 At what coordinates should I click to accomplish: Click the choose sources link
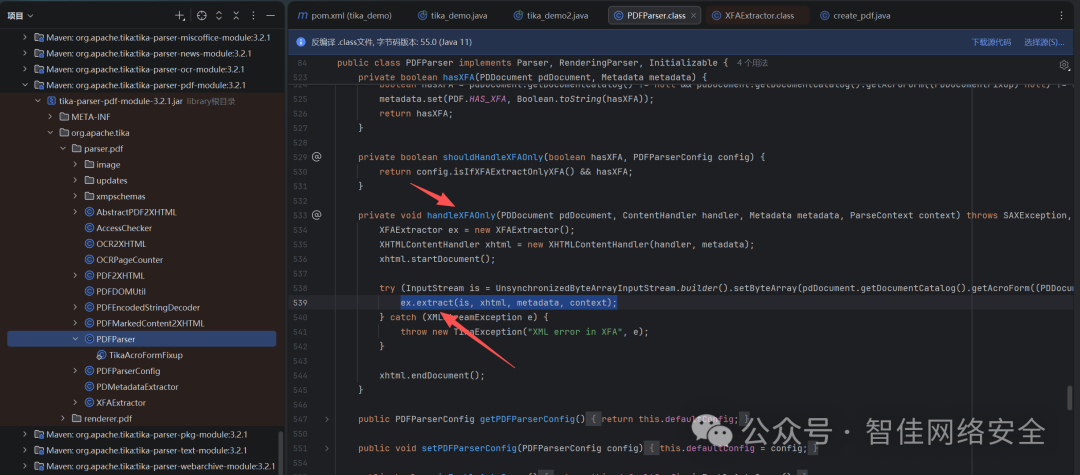1044,42
